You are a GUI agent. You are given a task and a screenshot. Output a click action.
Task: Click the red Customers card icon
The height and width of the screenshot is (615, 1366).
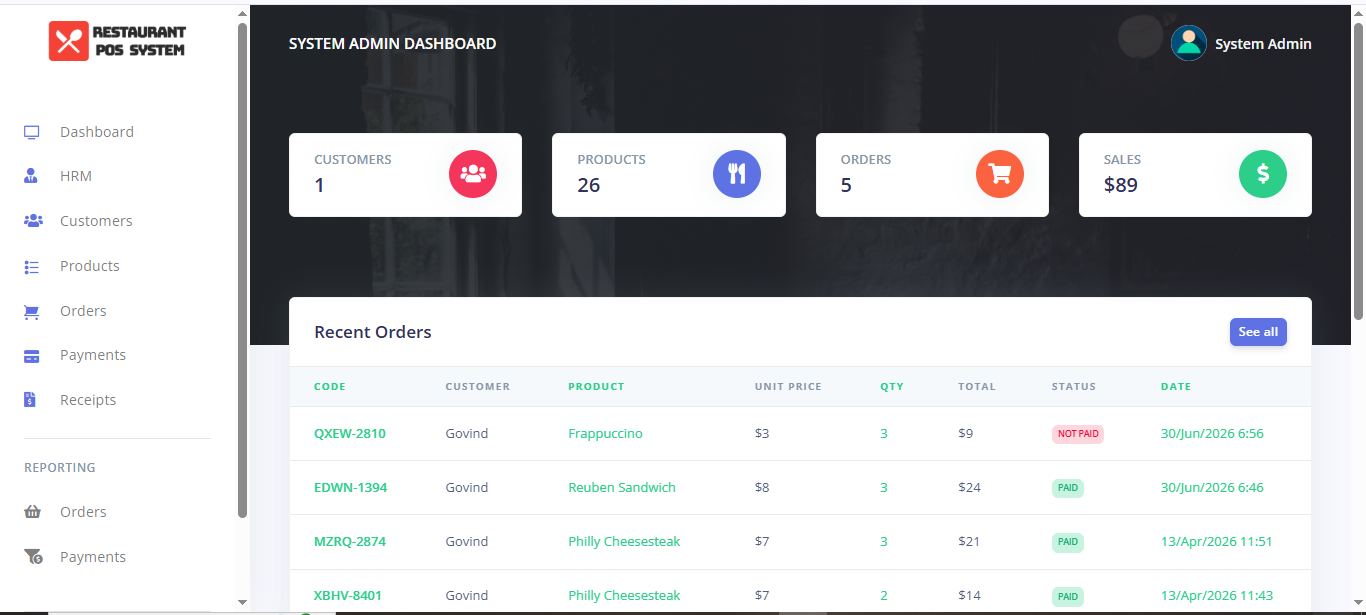473,174
